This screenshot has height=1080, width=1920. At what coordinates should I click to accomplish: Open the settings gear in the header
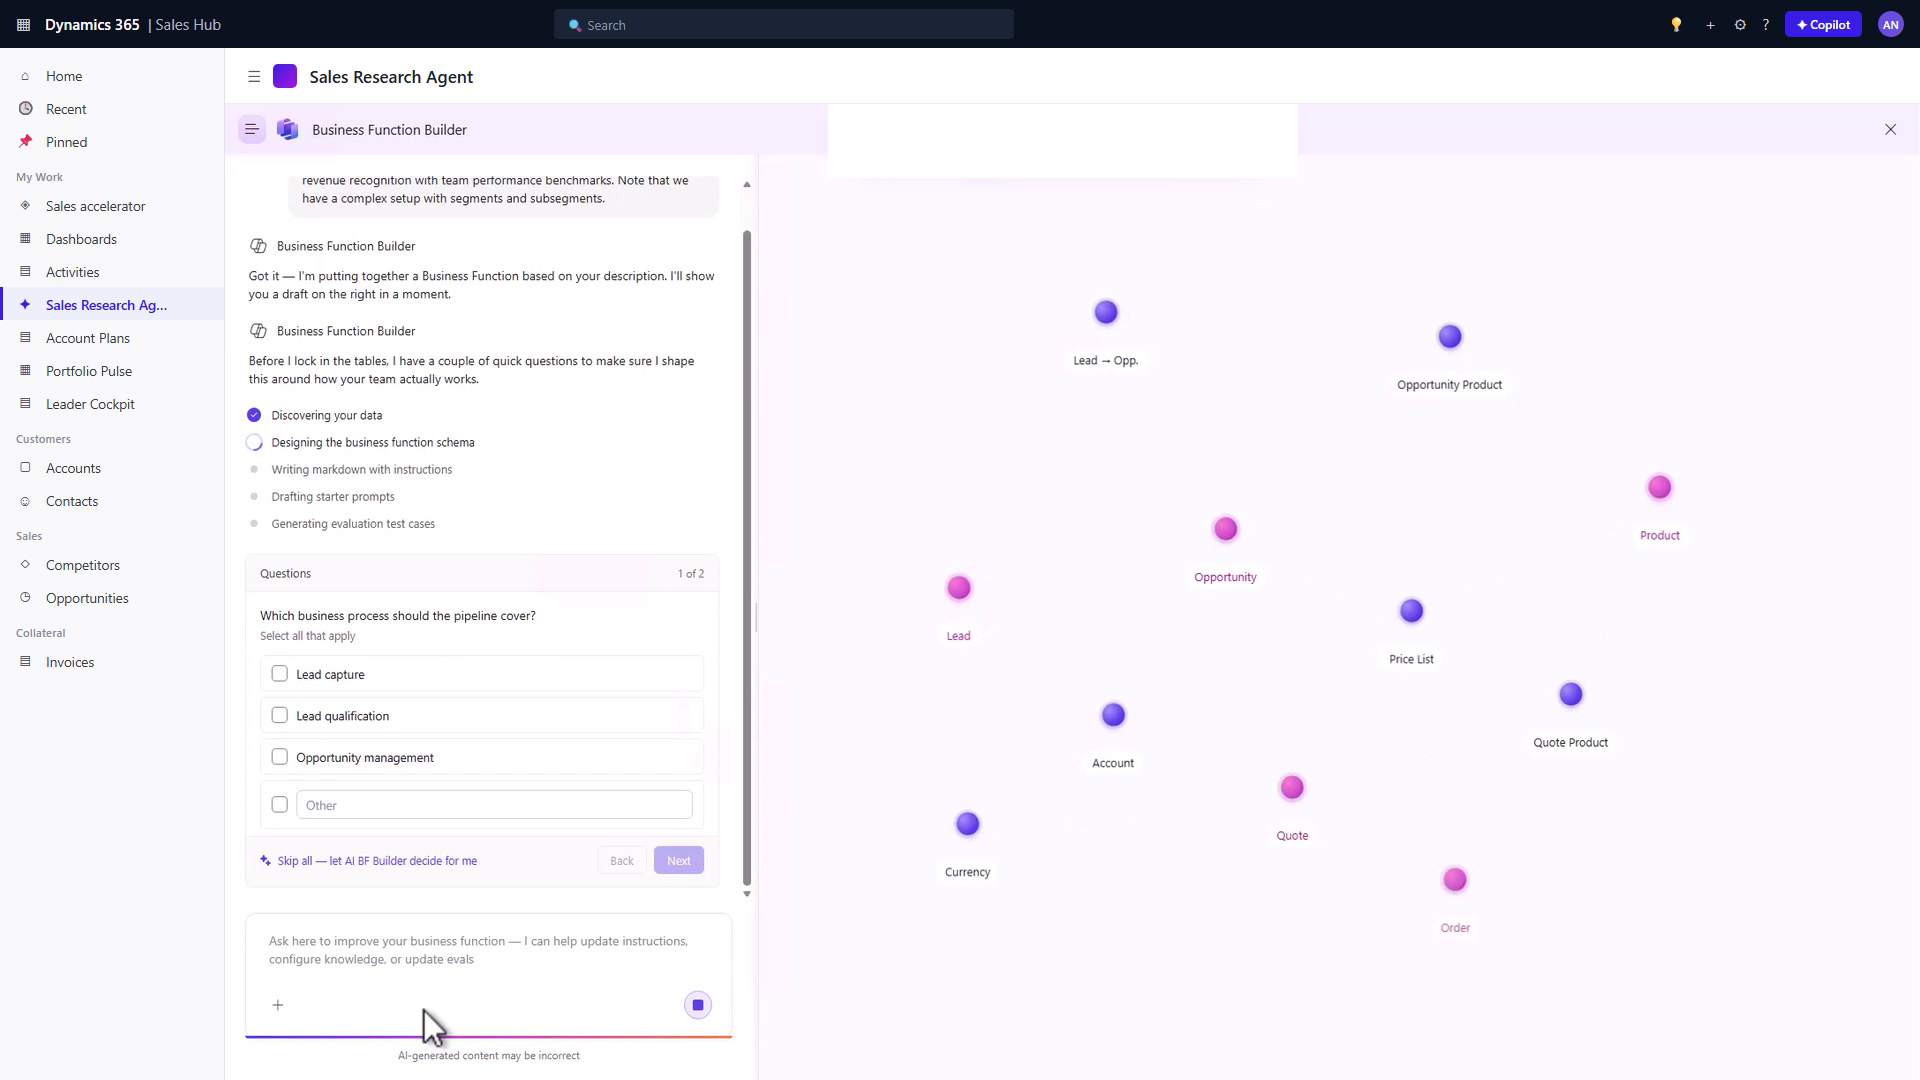point(1740,25)
